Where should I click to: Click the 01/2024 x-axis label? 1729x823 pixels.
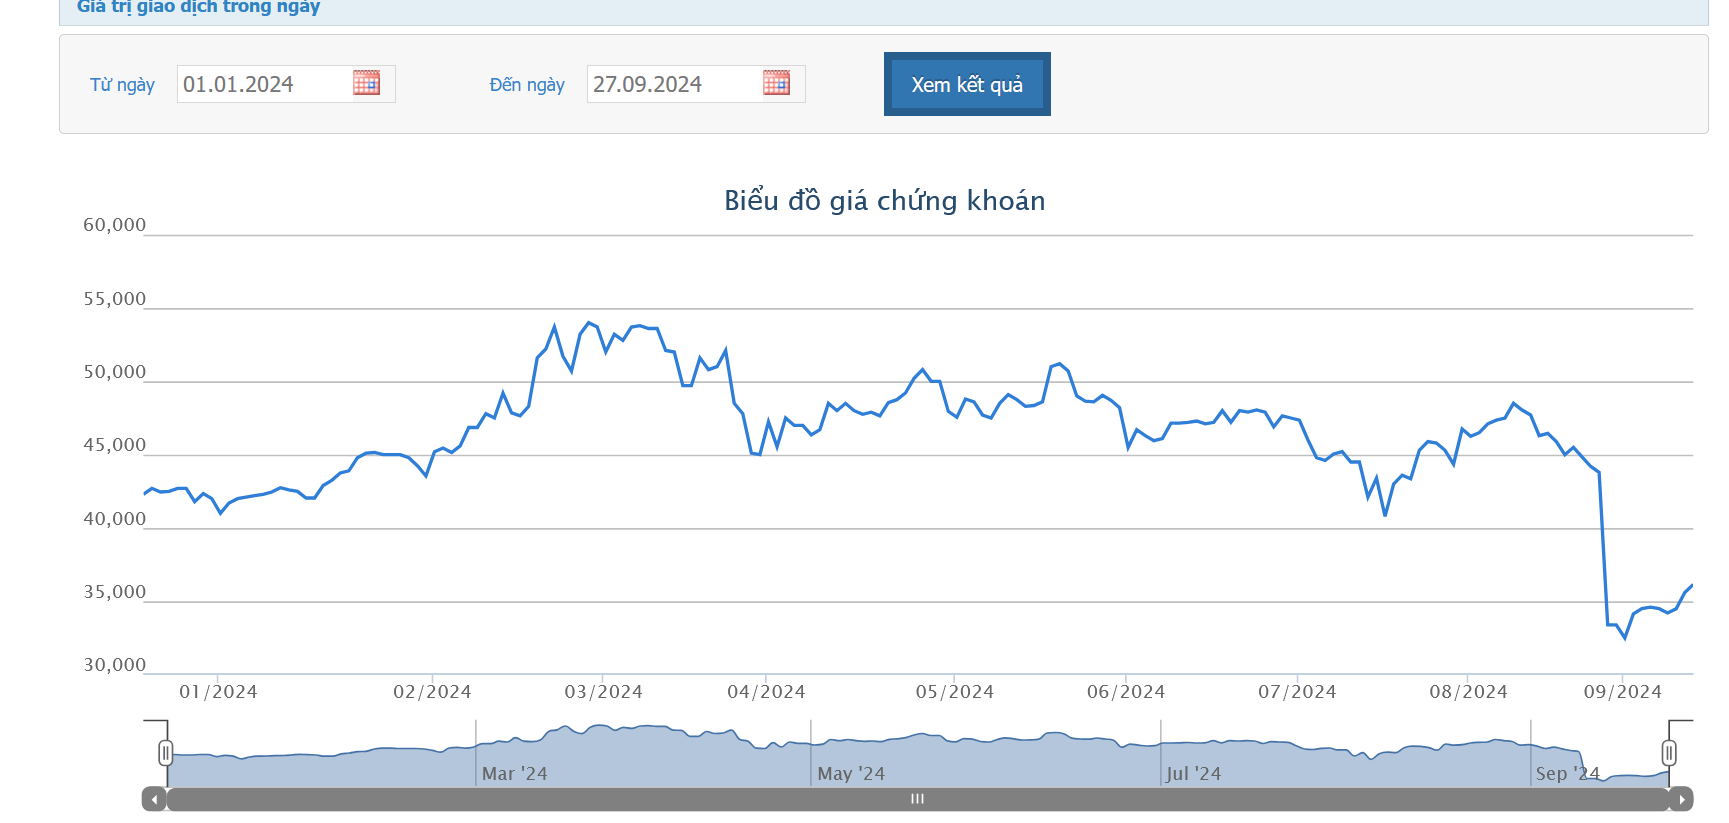coord(218,692)
